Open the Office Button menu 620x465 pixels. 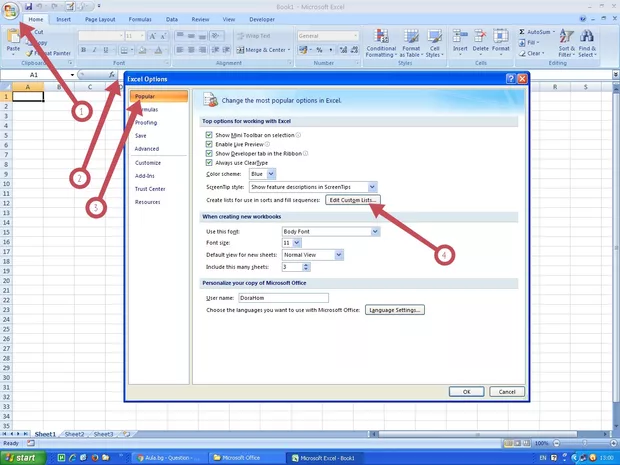(x=10, y=9)
